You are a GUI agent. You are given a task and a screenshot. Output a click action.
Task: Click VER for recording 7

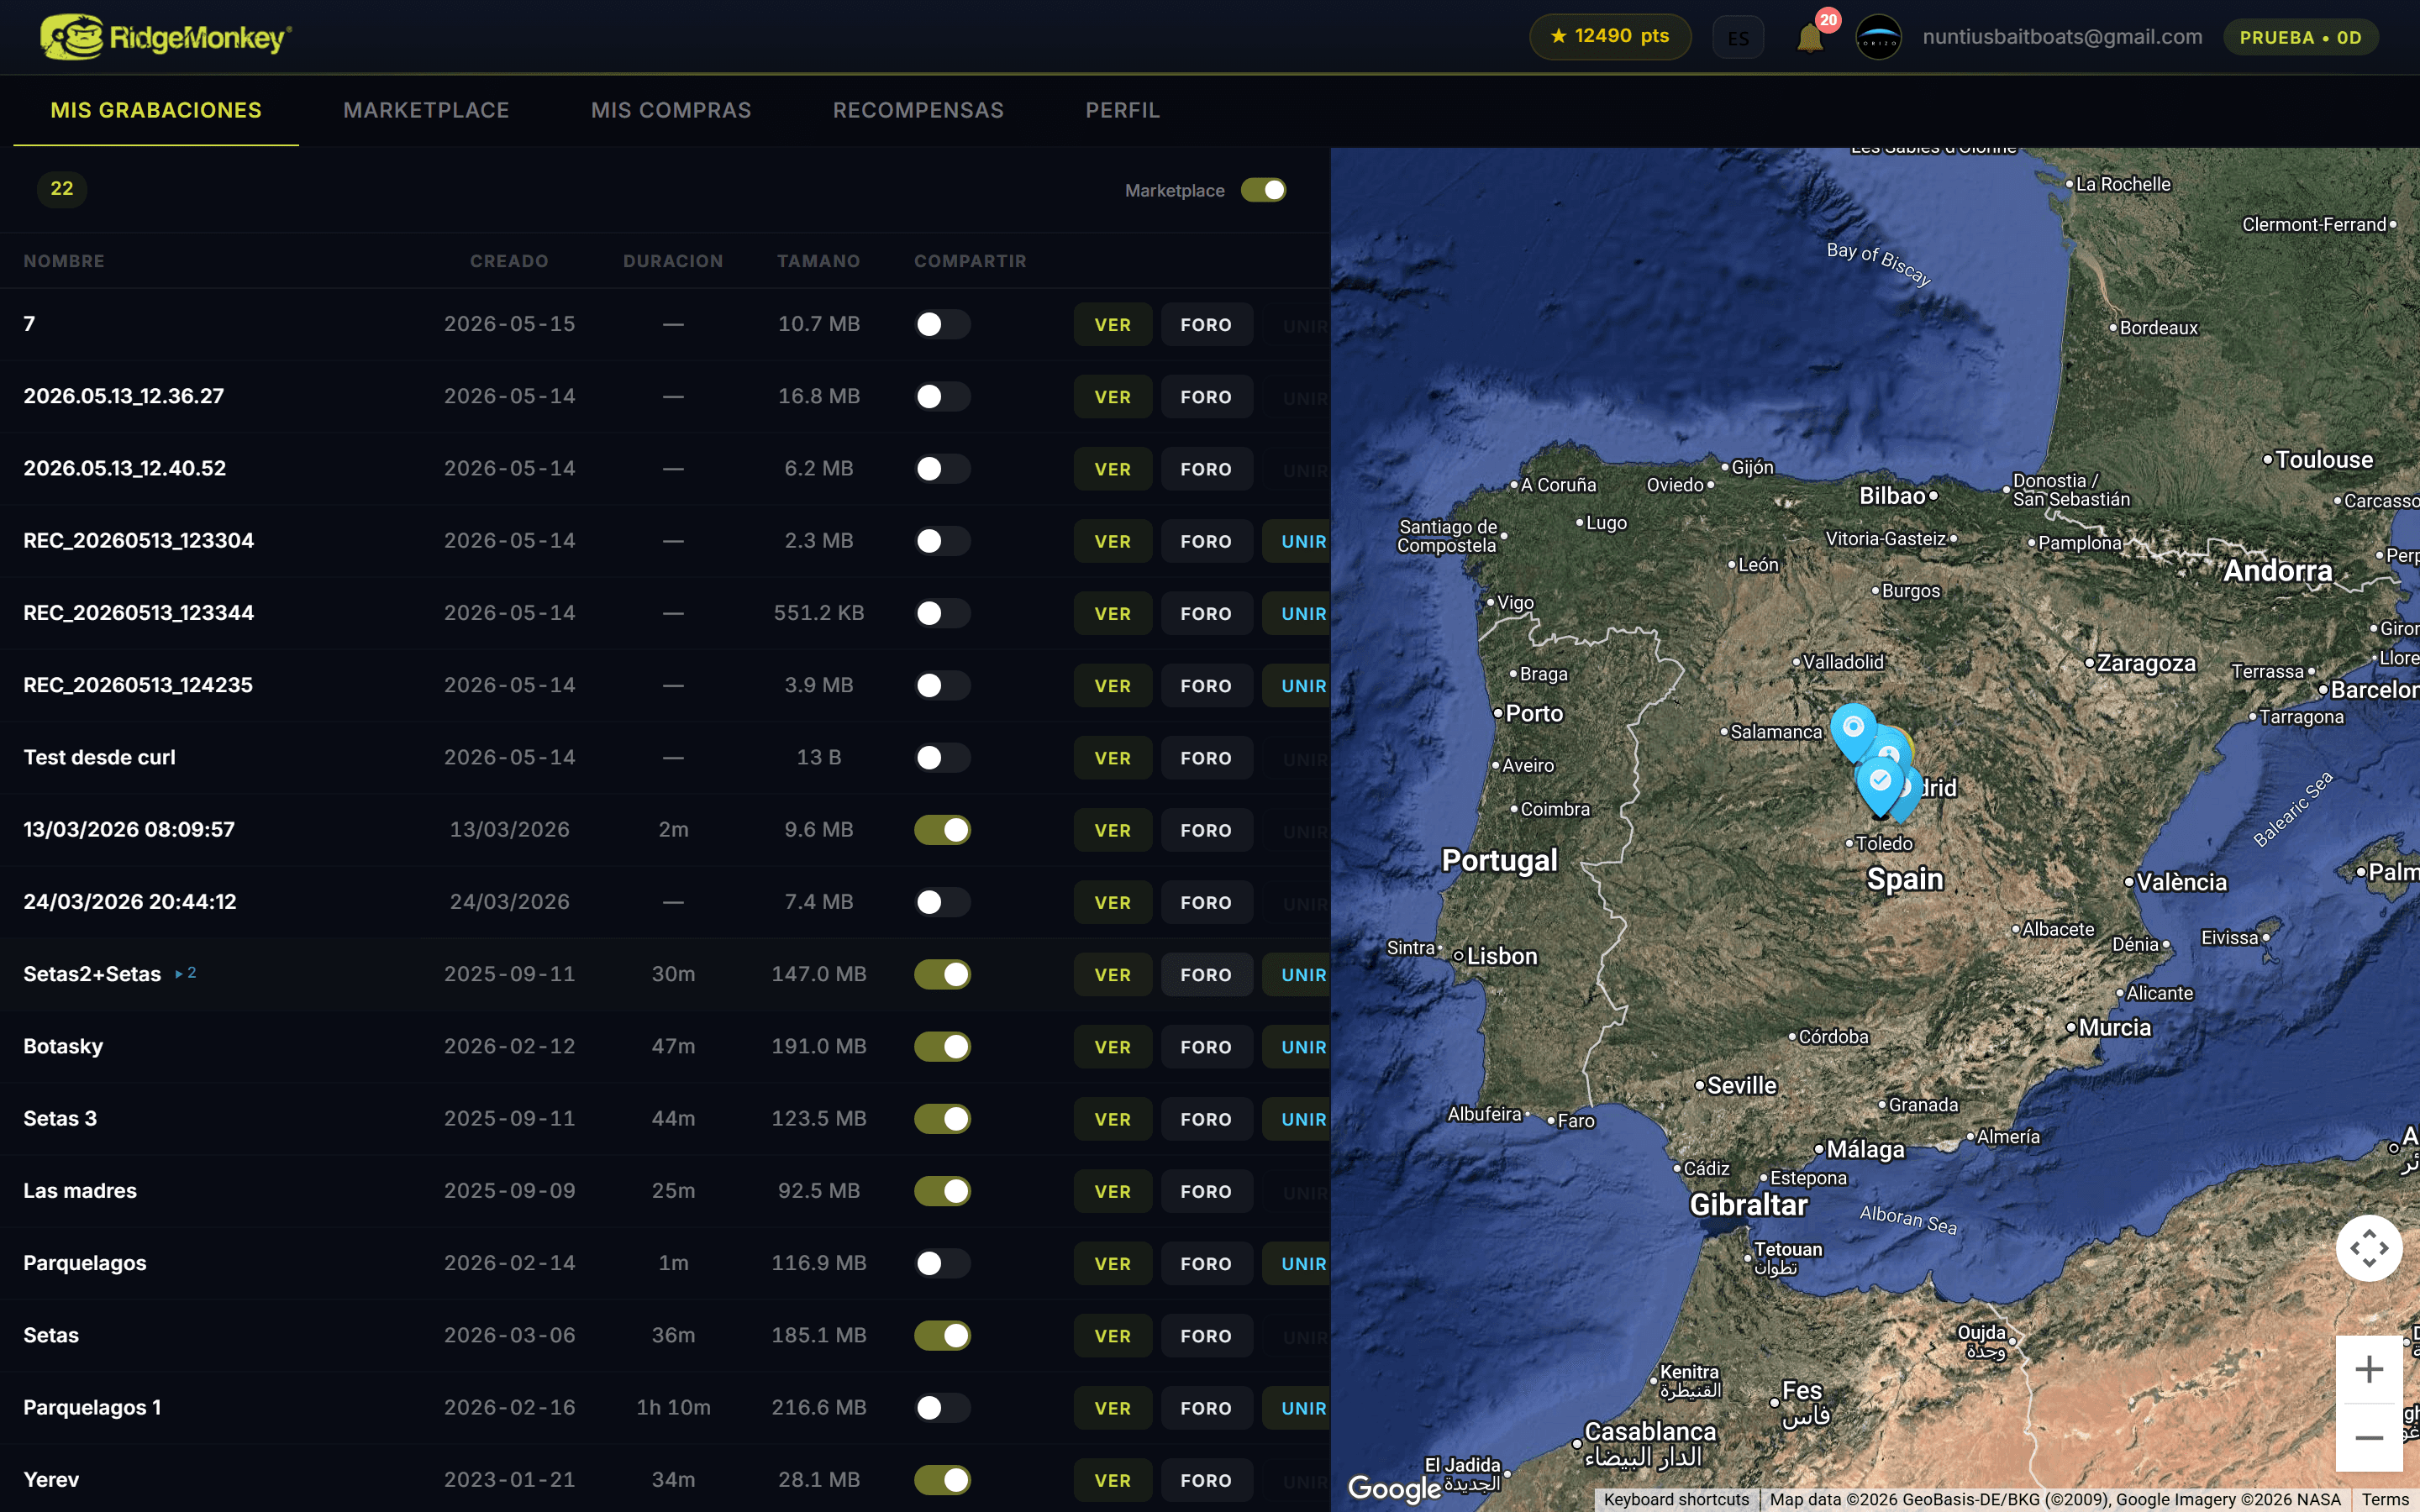1112,325
